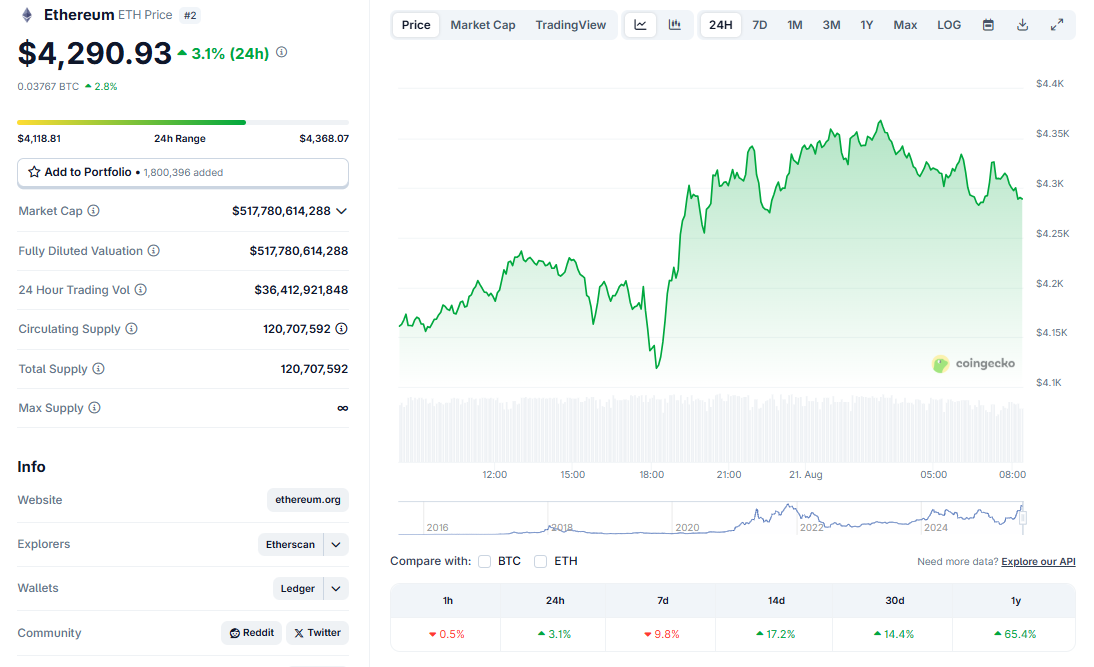
Task: Click the 1y value 65.4%
Action: 1015,634
